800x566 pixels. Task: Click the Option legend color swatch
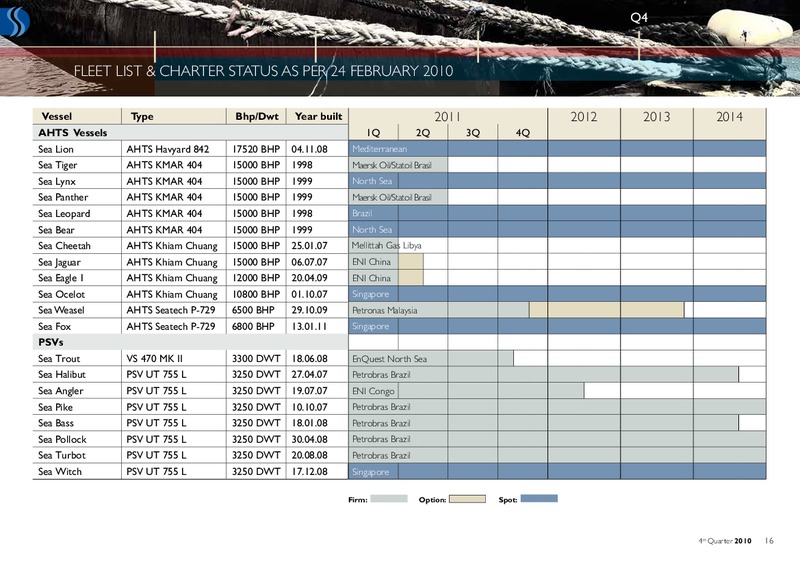tap(467, 499)
